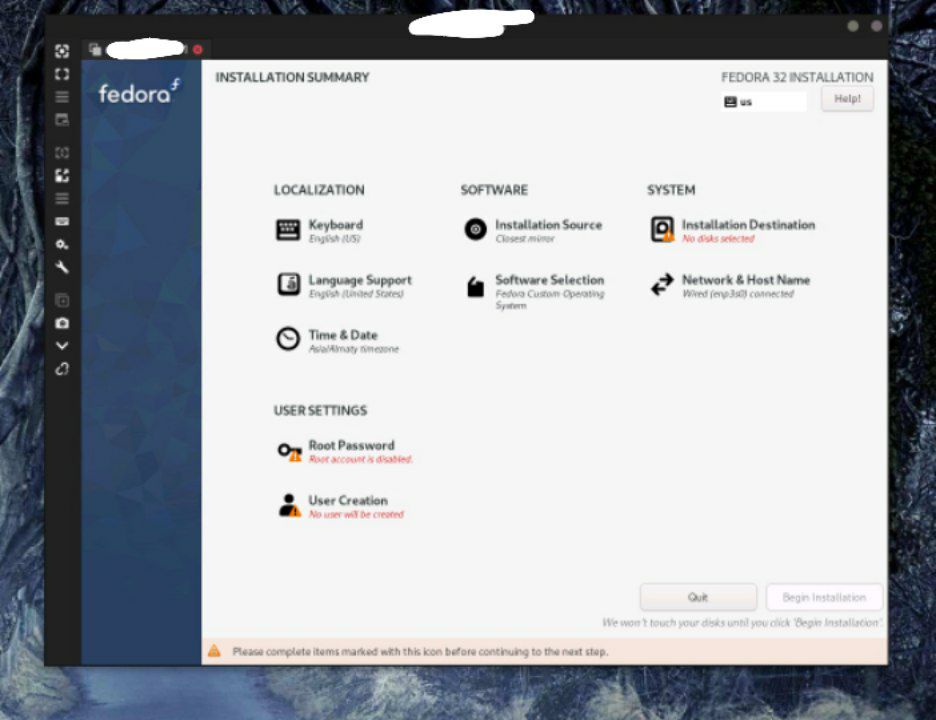
Task: Click the 'SYSTEM' section heading
Action: [x=671, y=190]
